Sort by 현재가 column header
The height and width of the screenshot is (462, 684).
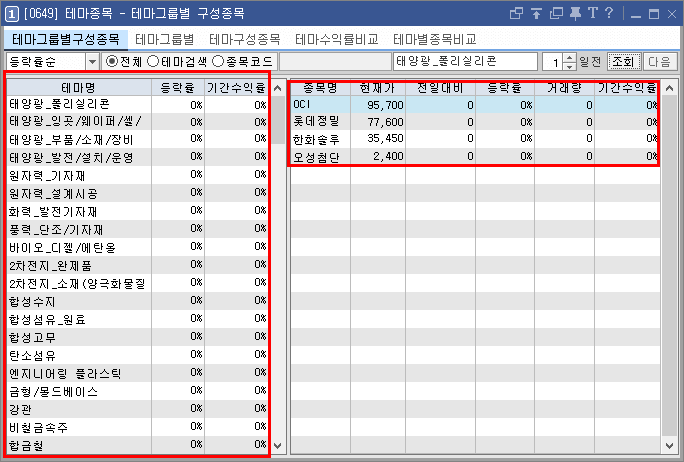pyautogui.click(x=378, y=88)
